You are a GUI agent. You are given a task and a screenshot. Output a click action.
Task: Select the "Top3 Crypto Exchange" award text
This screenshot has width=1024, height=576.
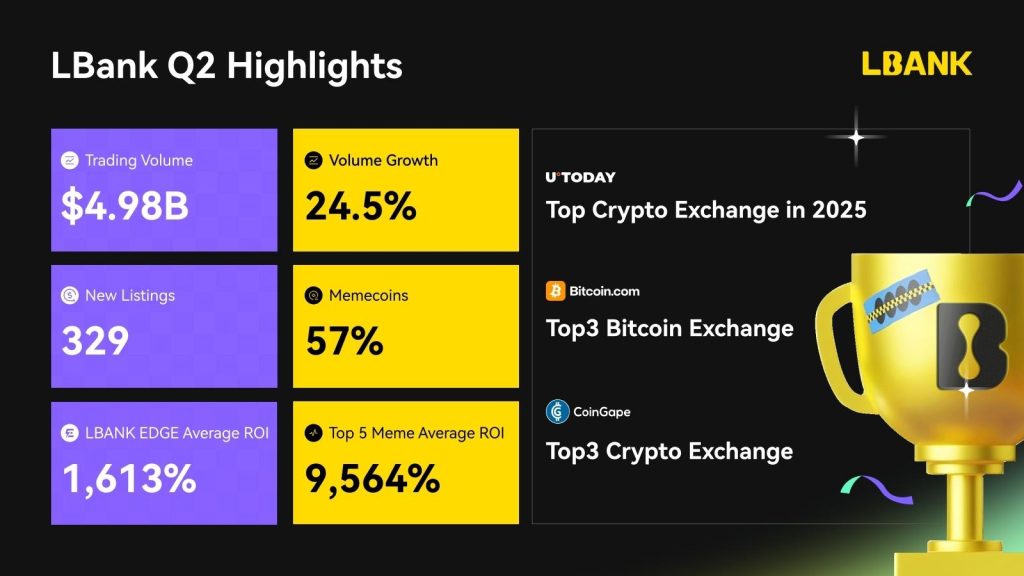click(x=669, y=451)
